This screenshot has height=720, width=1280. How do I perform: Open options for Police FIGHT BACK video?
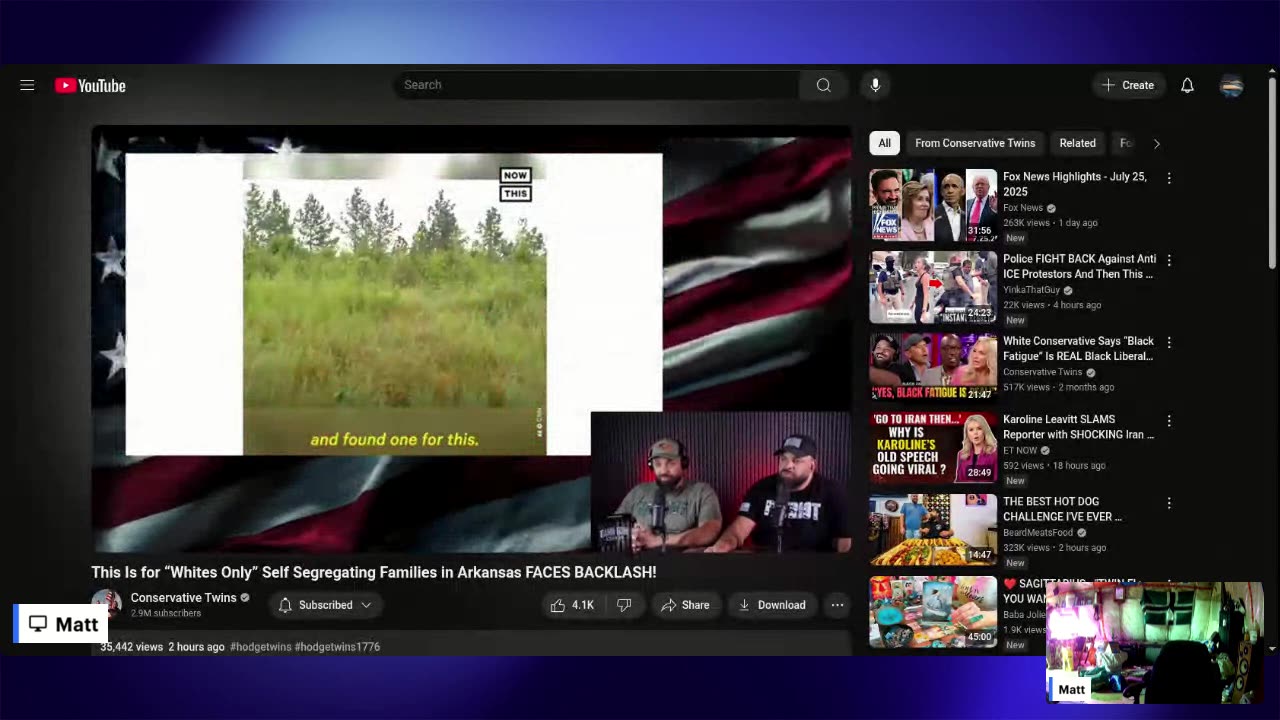click(1169, 260)
